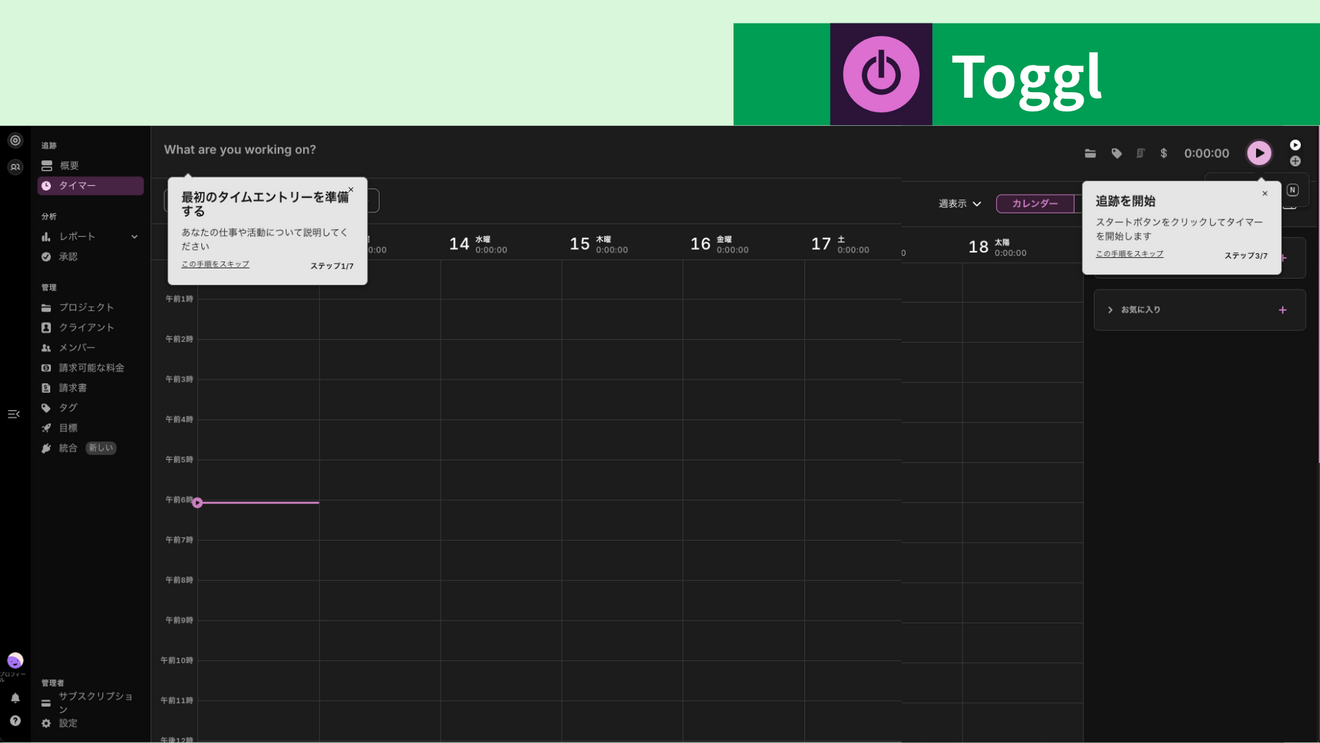Open 請求可能な料金 billable rates item
Image resolution: width=1320 pixels, height=743 pixels.
90,368
